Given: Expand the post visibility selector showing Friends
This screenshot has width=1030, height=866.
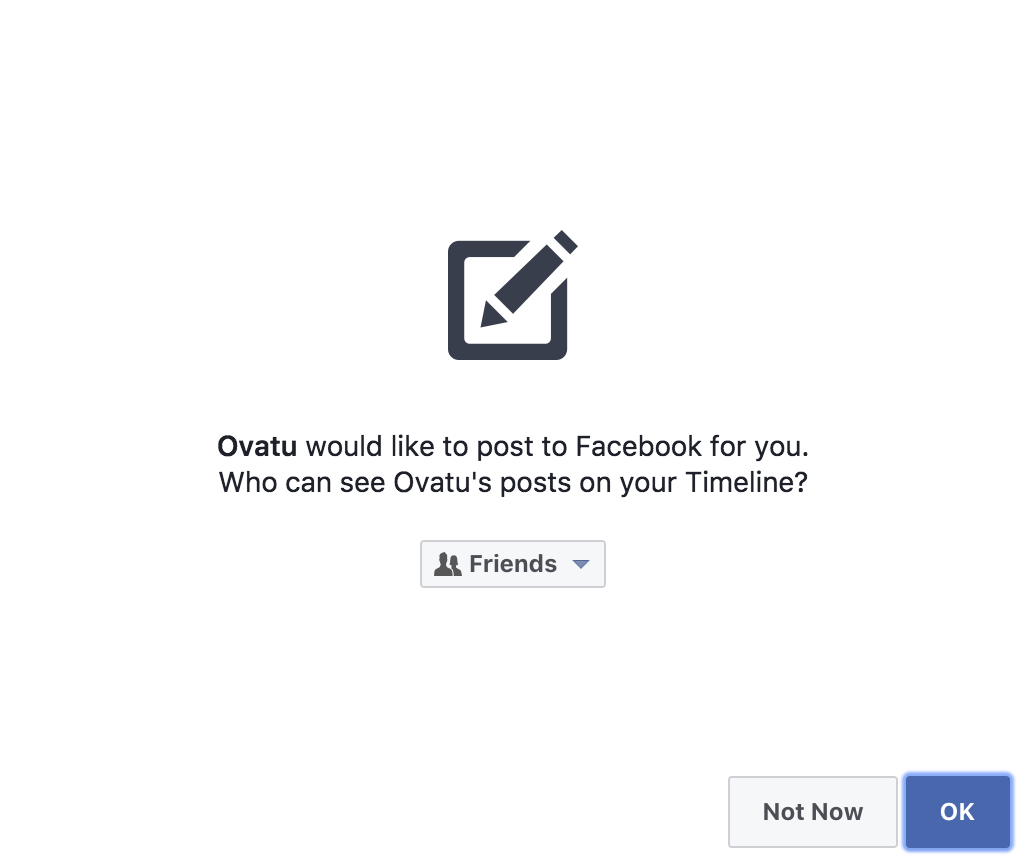Looking at the screenshot, I should 512,564.
